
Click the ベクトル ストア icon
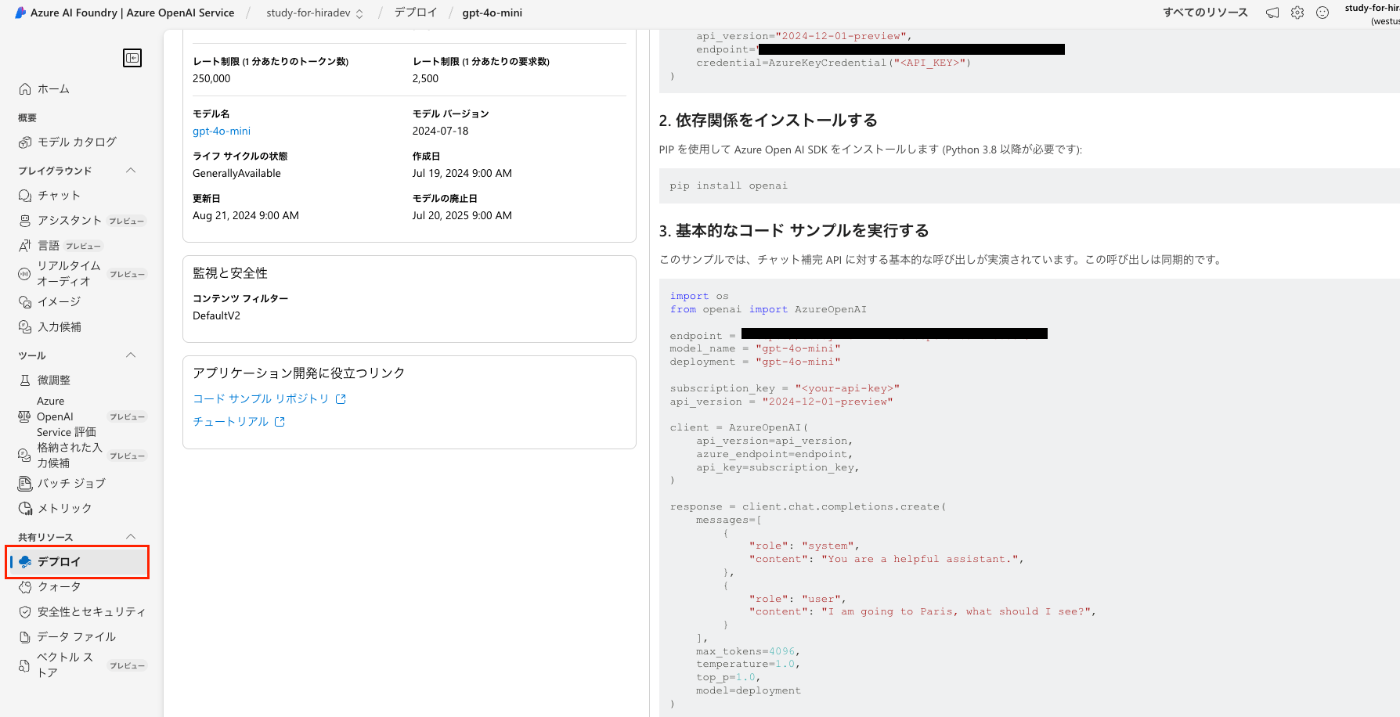(x=25, y=665)
